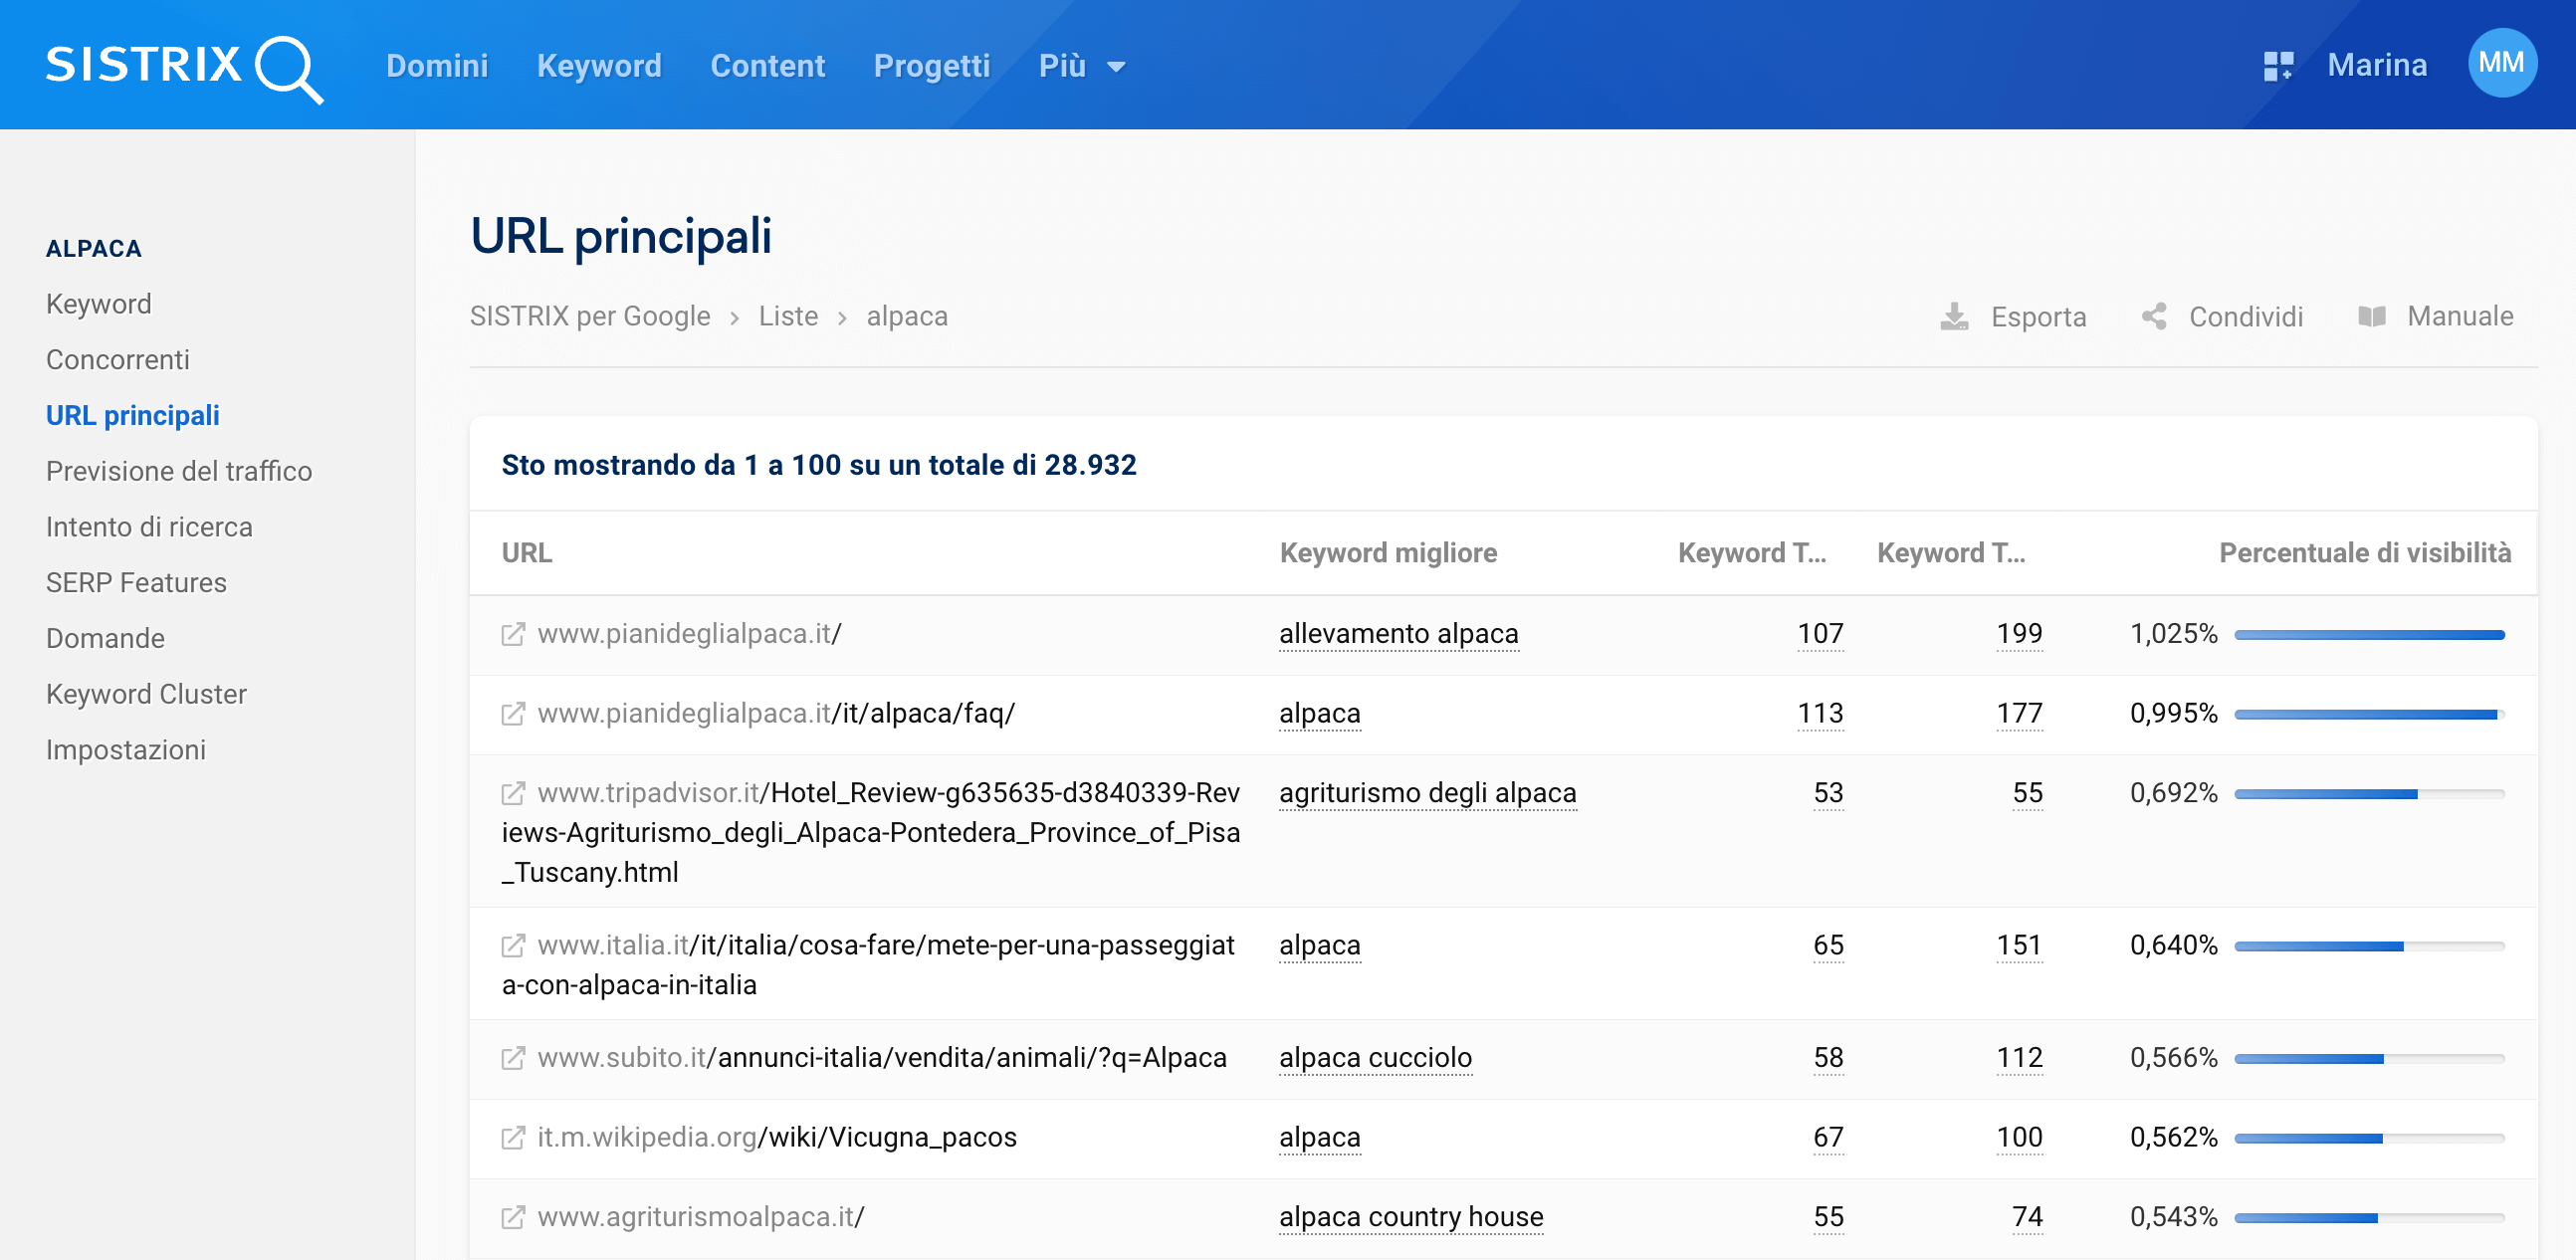Screen dimensions: 2576x1260
Task: Click the Manuale book icon
Action: point(2371,317)
